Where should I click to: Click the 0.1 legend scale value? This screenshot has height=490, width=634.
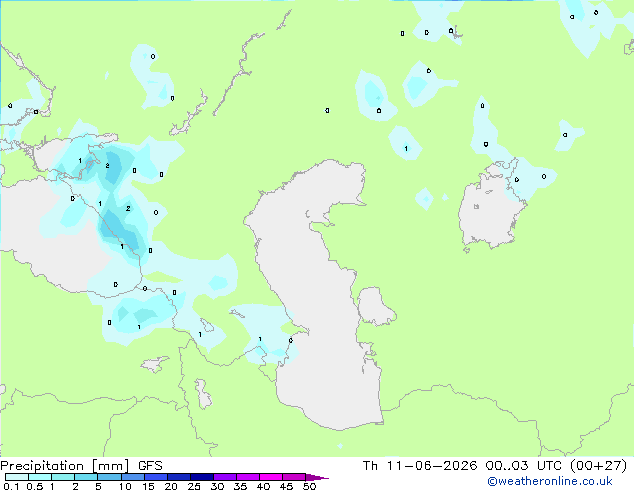(11, 486)
